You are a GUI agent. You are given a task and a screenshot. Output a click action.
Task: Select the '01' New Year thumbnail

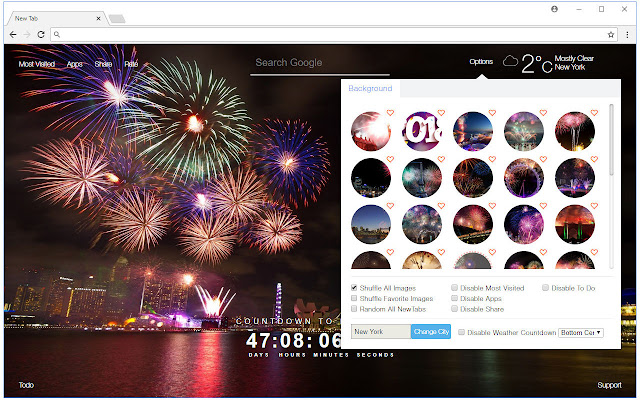click(422, 131)
